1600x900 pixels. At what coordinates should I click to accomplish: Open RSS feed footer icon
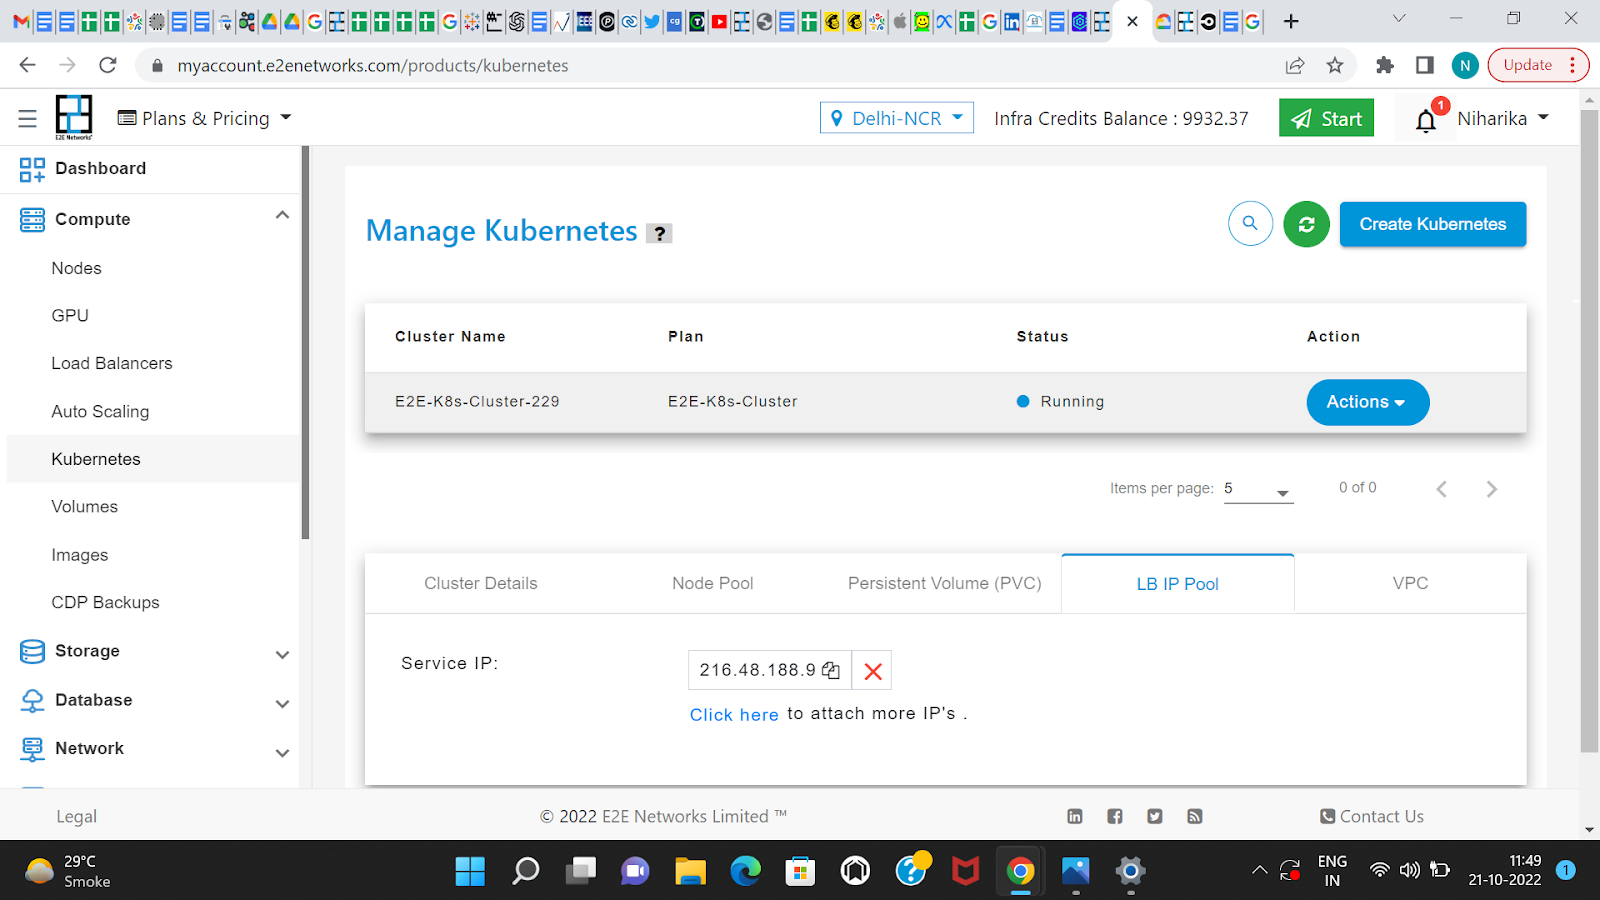1194,816
